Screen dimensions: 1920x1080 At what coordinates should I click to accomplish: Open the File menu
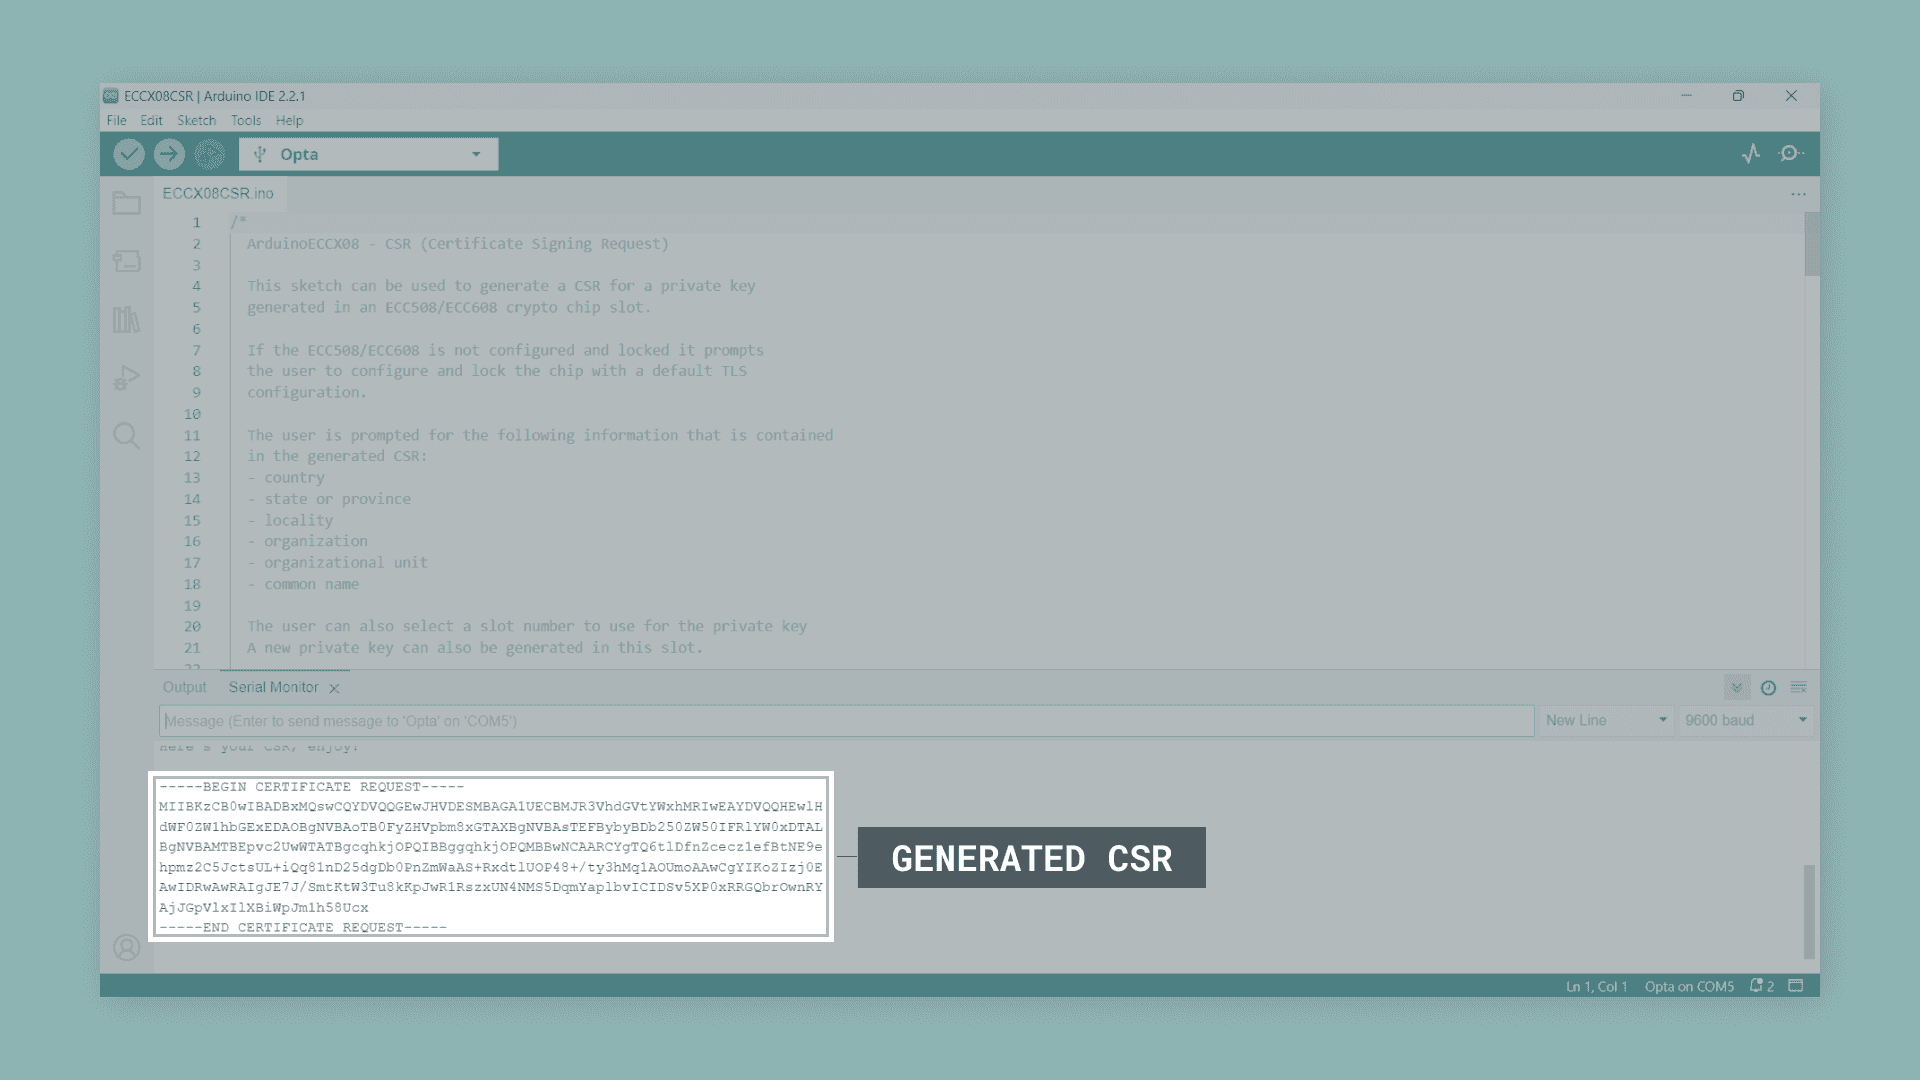(x=117, y=120)
